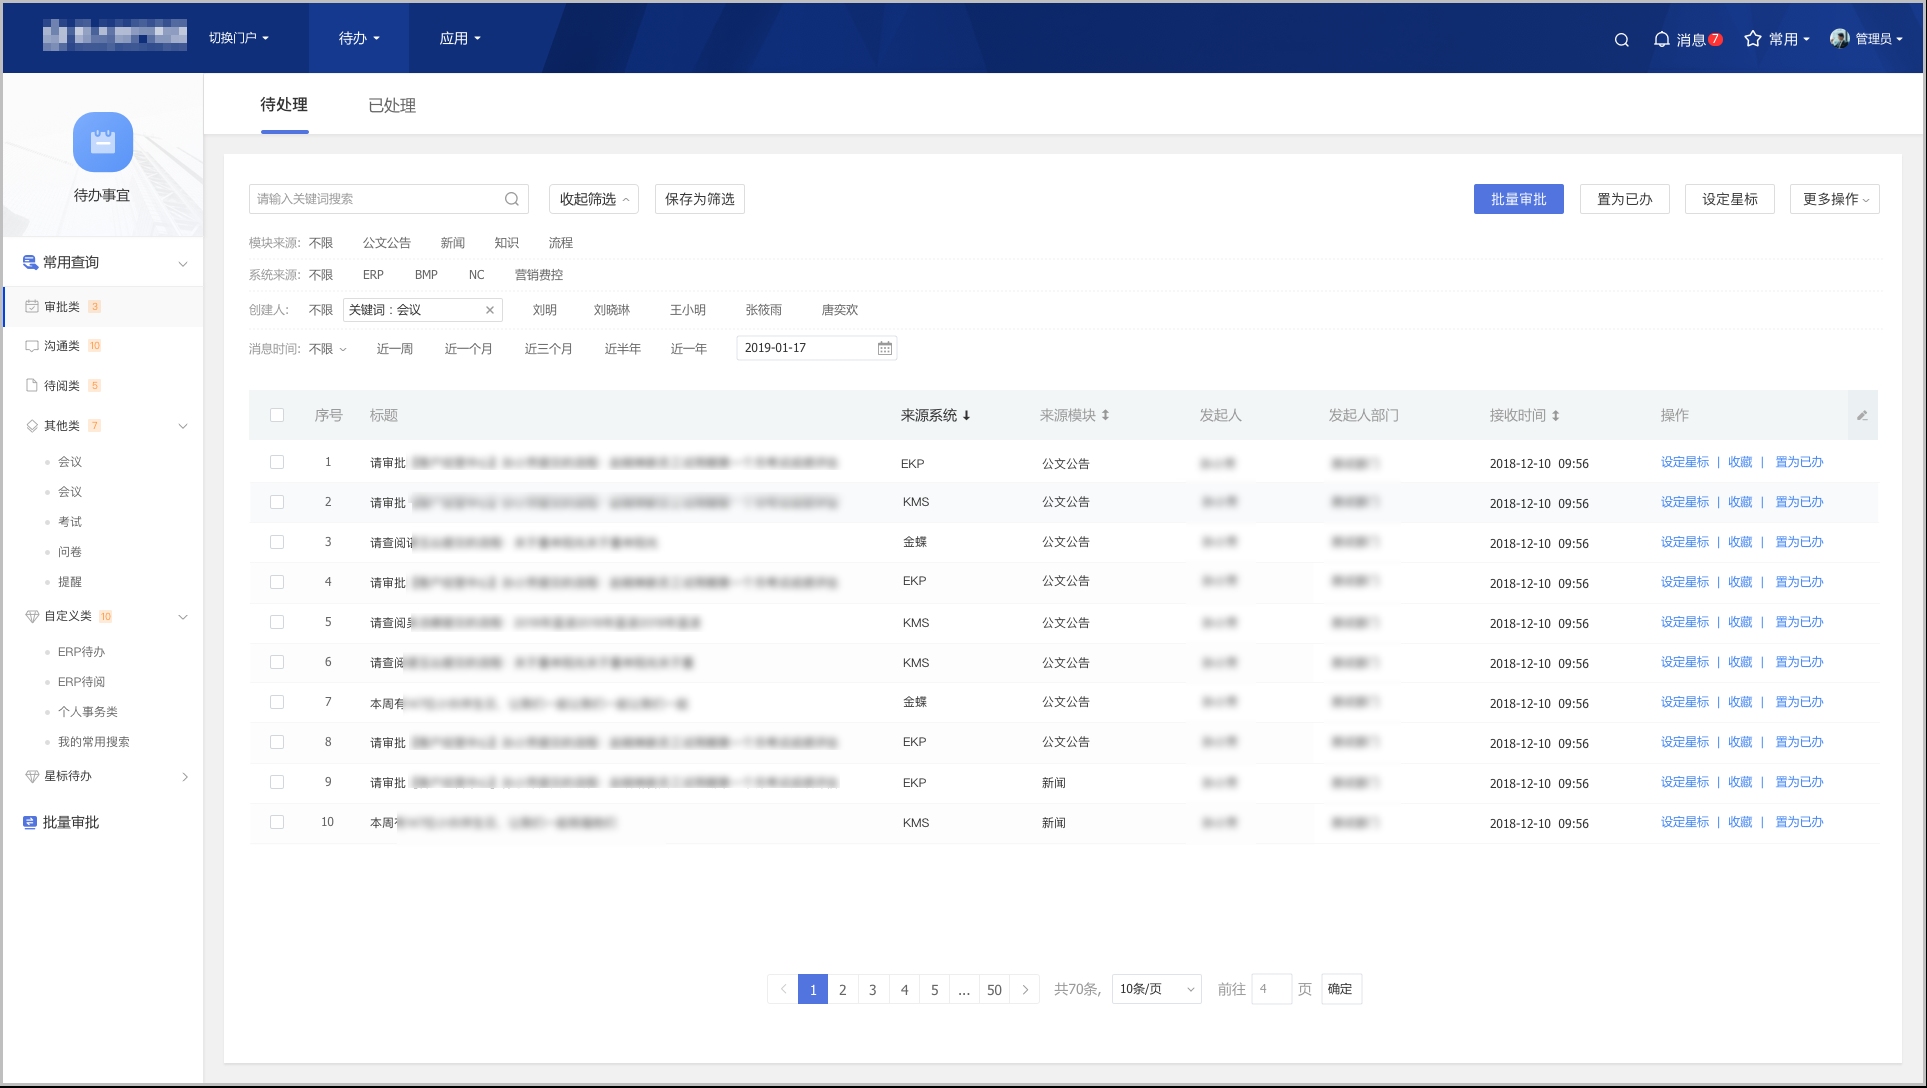
Task: Check the select-all checkbox in table header
Action: tap(277, 414)
